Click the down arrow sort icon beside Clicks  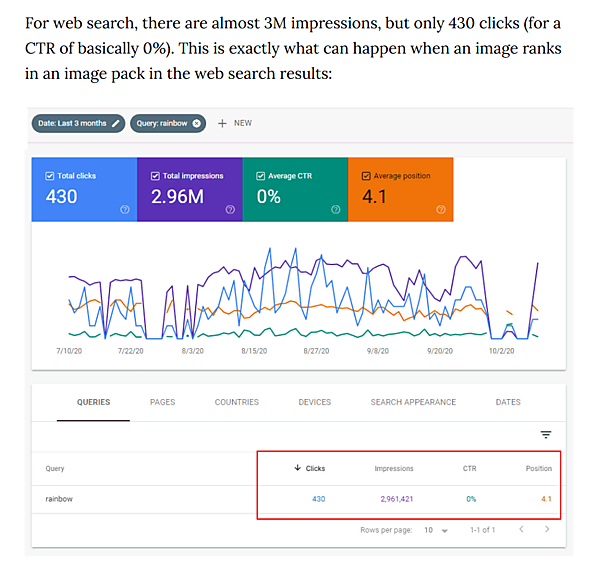tap(296, 468)
